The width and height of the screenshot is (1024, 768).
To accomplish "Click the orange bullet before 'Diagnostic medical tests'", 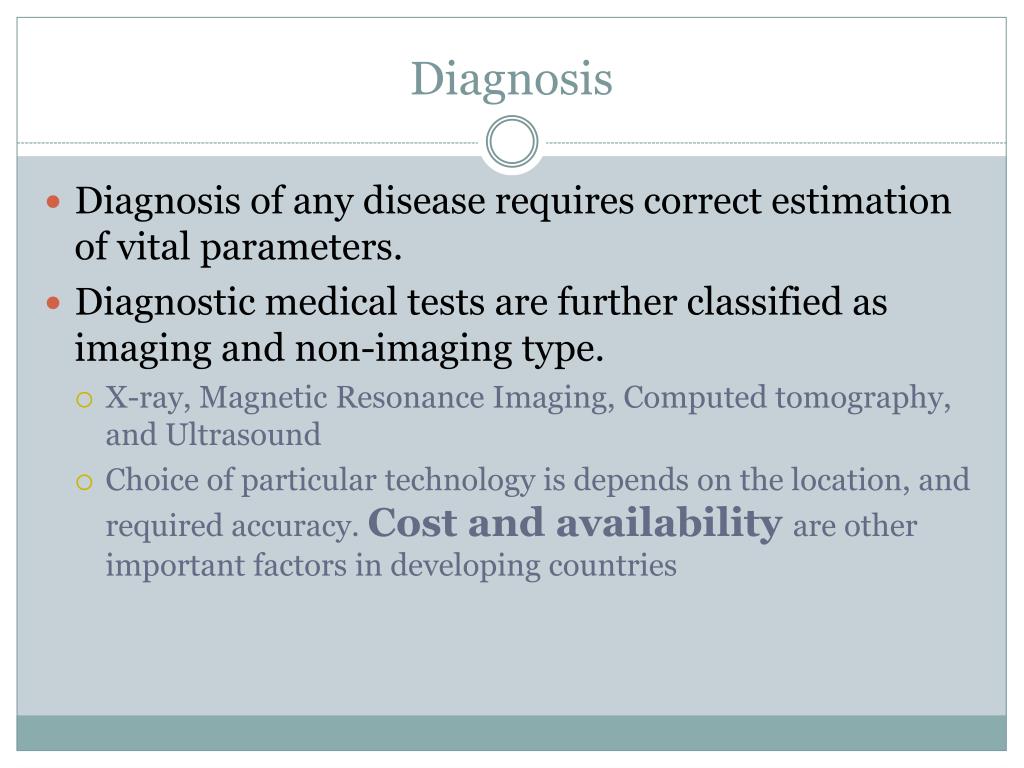I will (x=54, y=303).
